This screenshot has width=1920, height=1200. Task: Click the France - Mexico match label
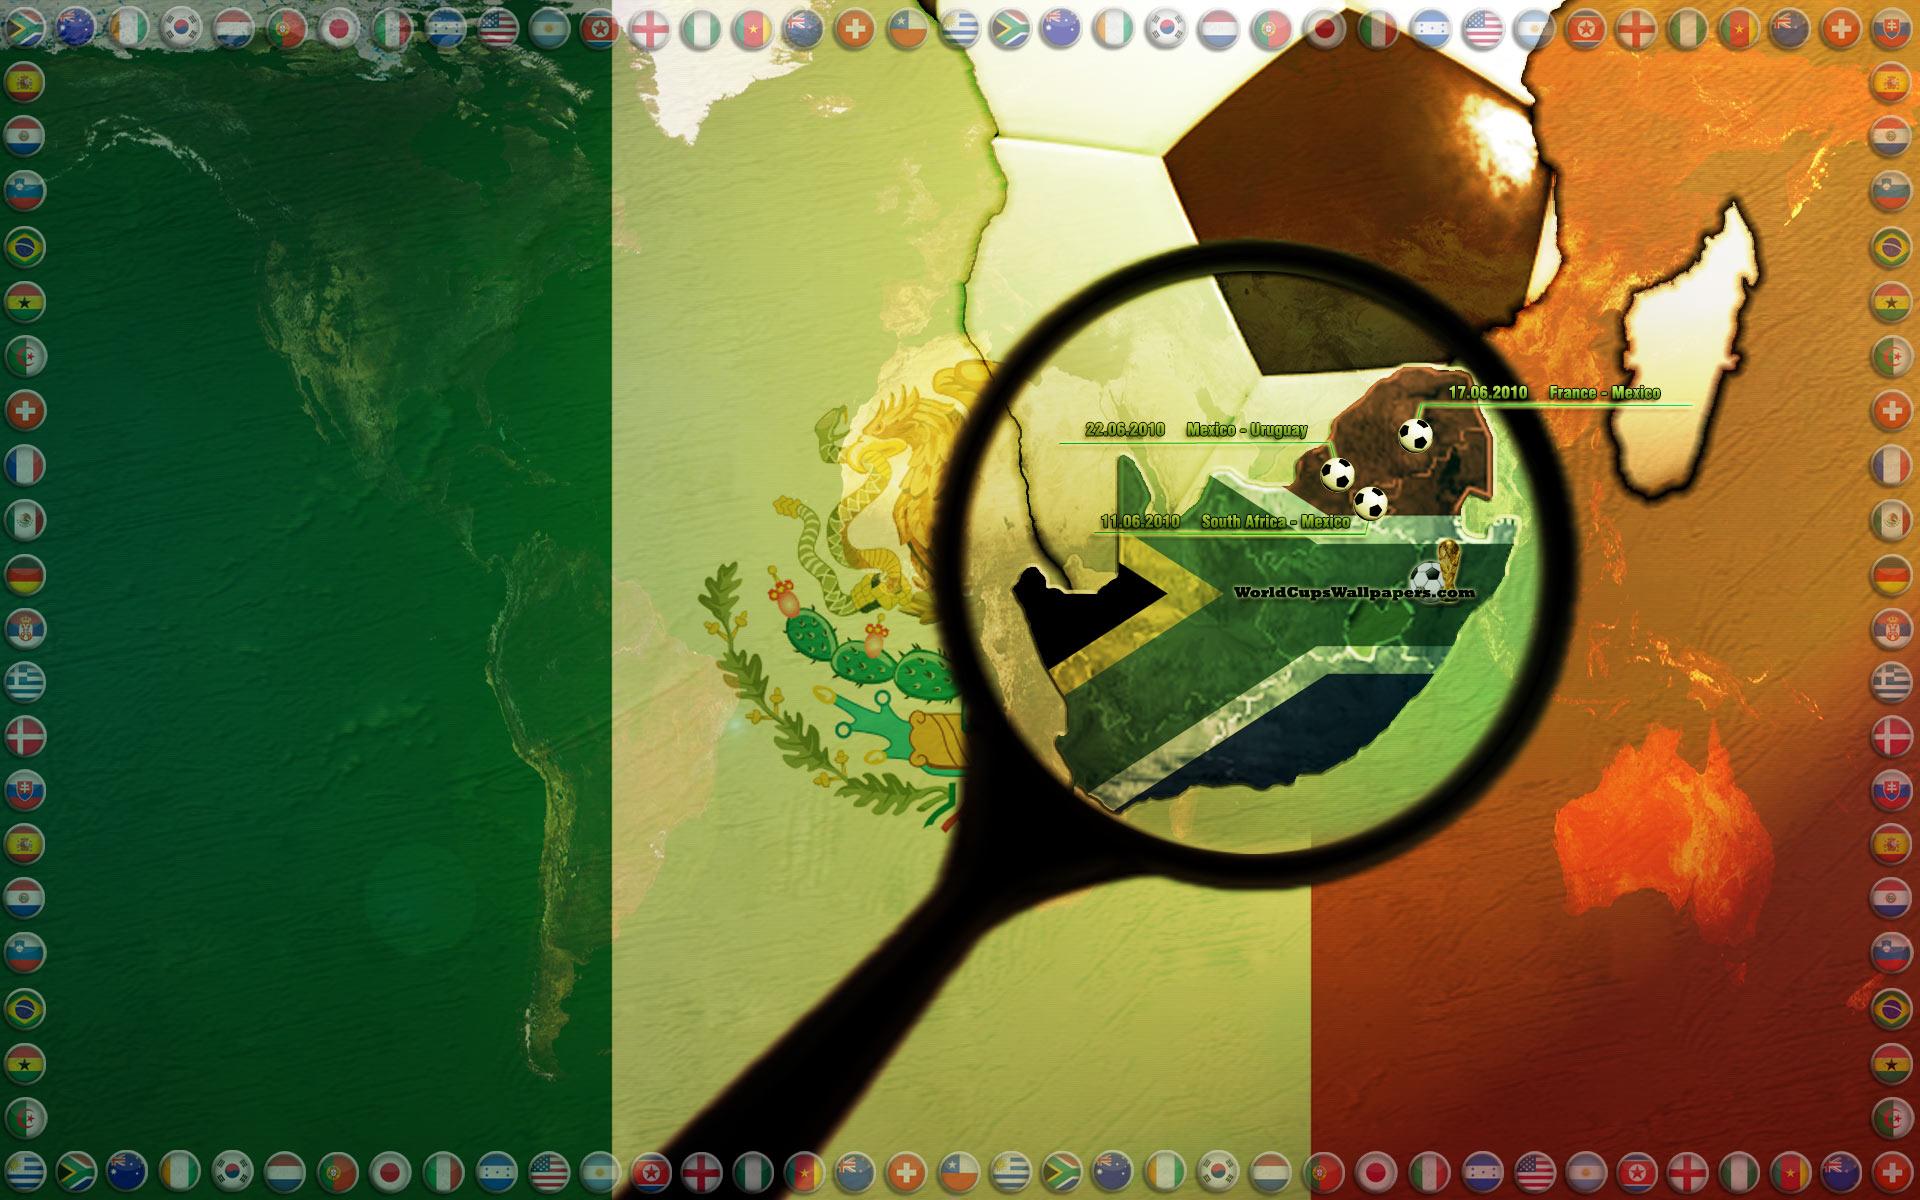coord(1604,393)
